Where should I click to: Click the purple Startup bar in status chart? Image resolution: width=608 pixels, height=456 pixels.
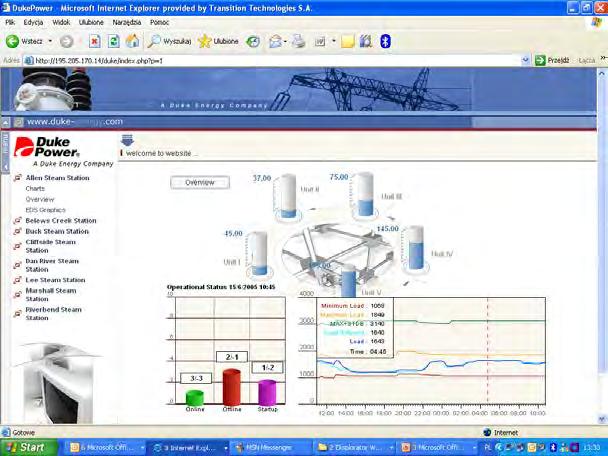267,393
